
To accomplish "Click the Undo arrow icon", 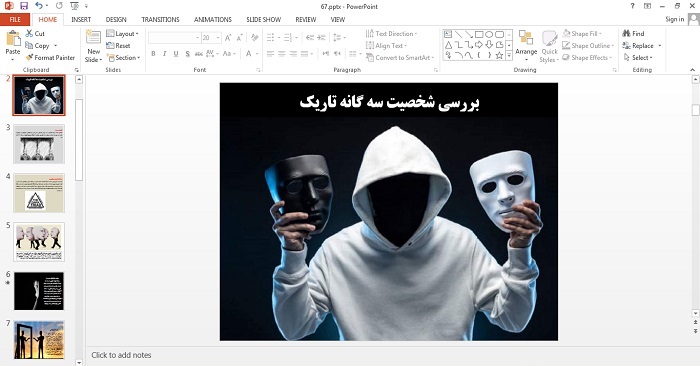I will pos(39,6).
